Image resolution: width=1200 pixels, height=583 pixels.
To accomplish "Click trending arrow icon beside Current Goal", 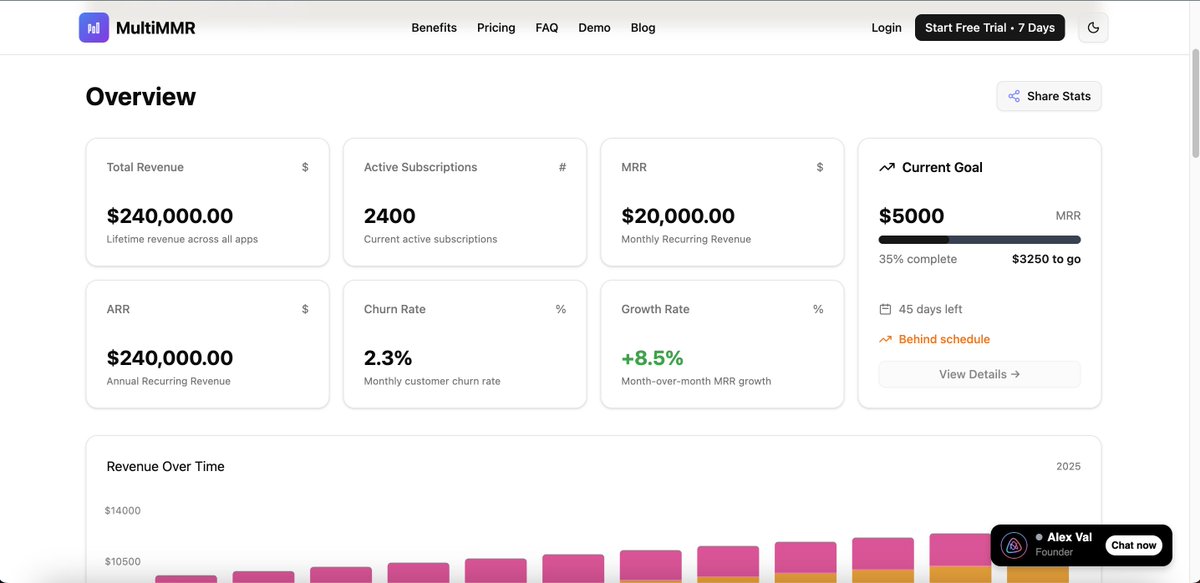I will pyautogui.click(x=886, y=167).
